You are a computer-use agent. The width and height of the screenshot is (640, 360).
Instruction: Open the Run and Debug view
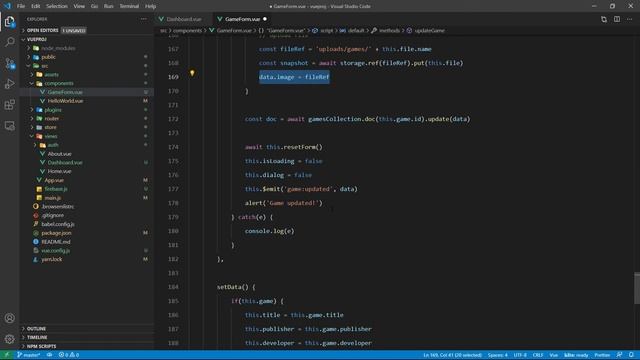click(9, 84)
